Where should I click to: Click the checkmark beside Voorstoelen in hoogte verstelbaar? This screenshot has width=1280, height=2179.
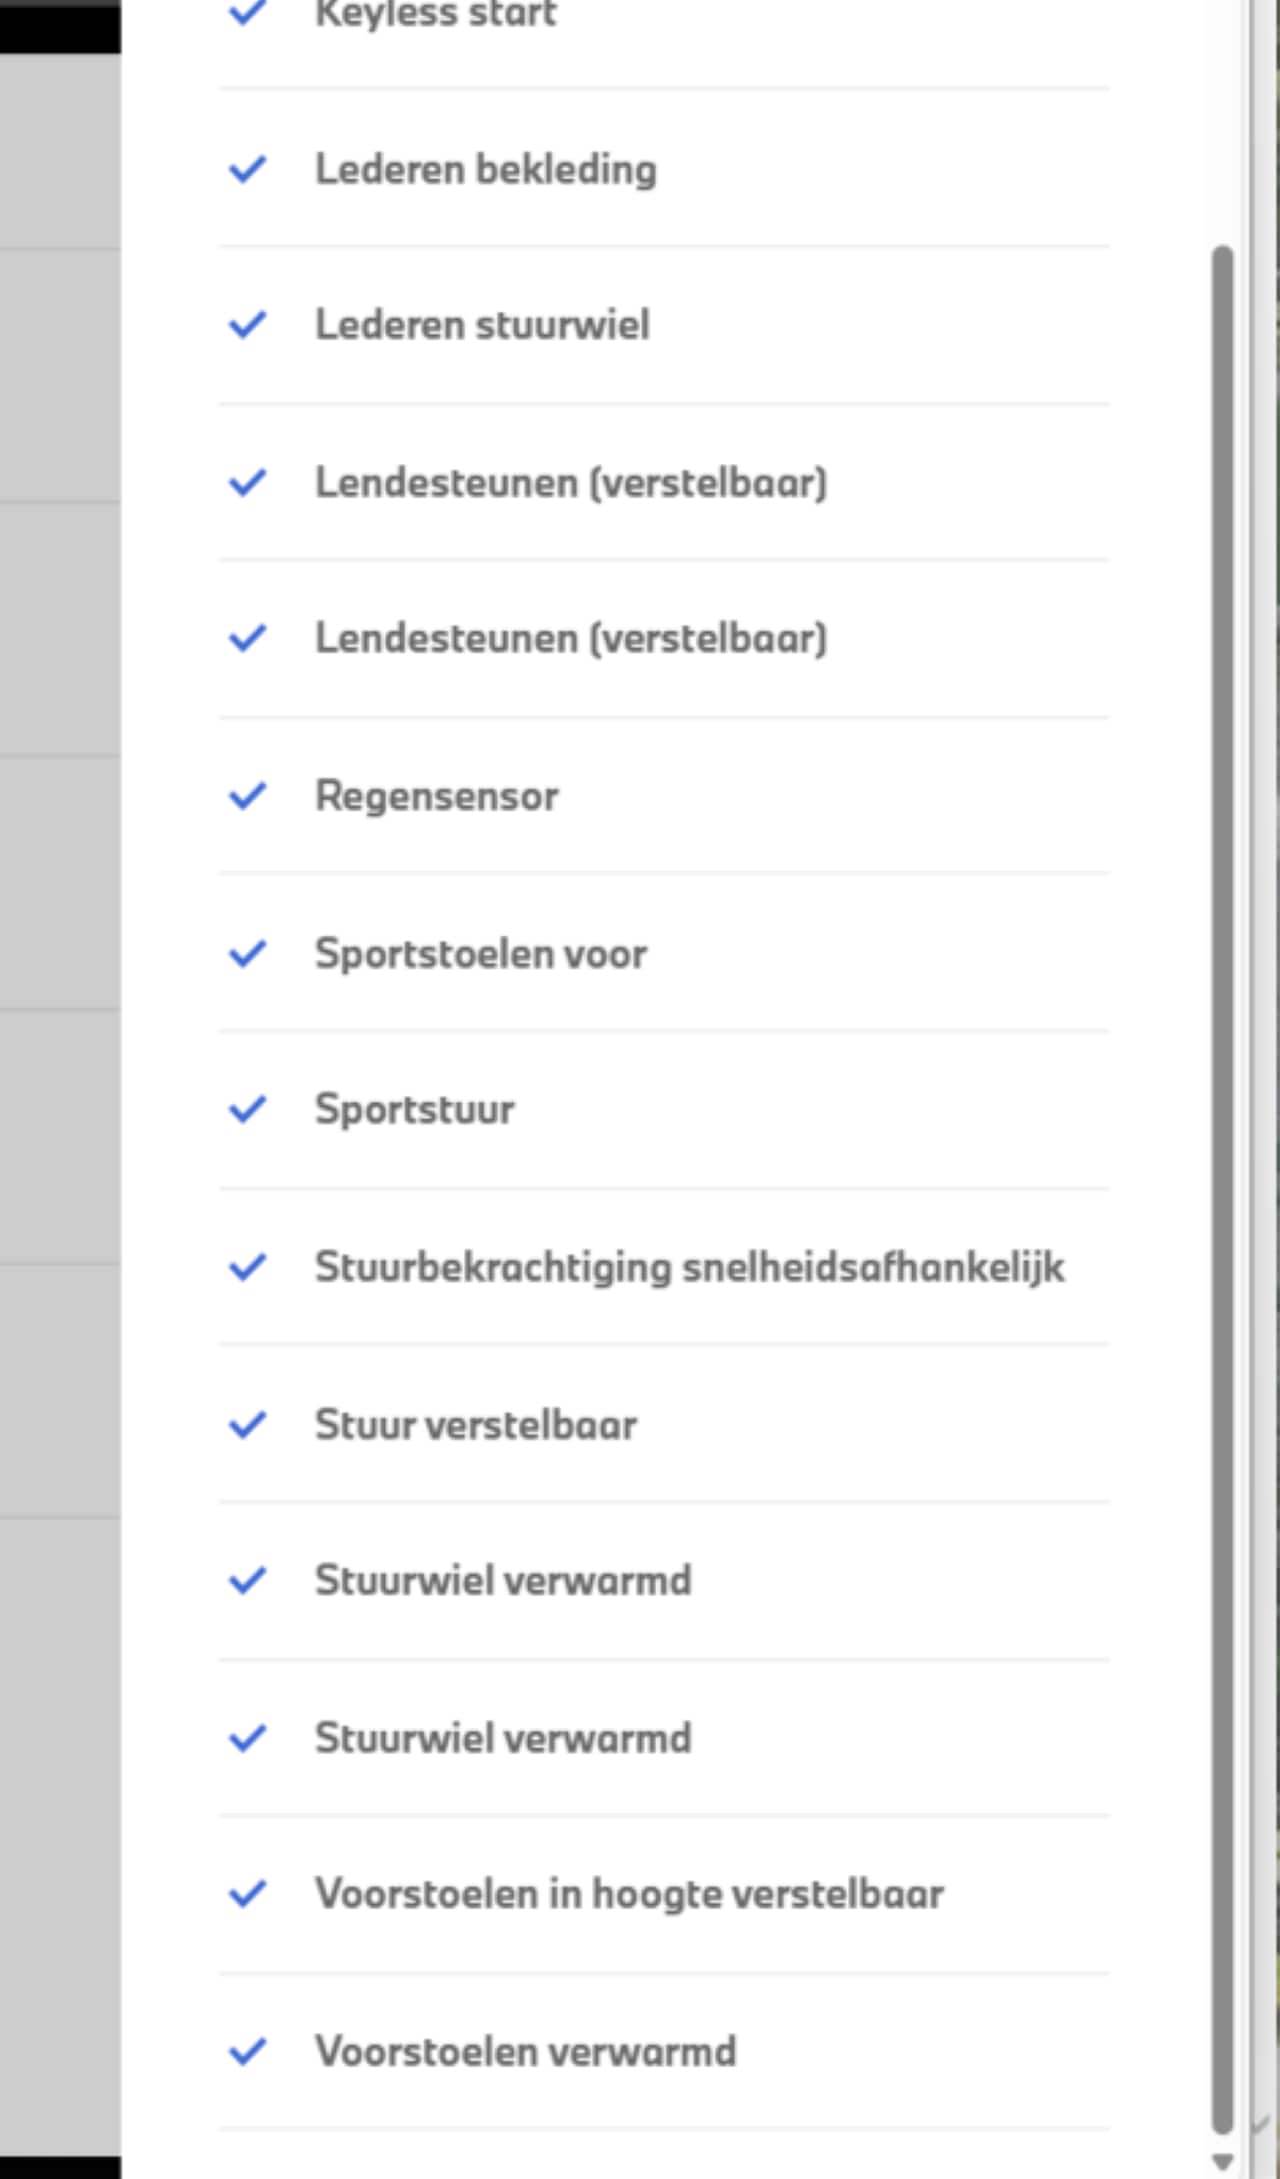[247, 1894]
